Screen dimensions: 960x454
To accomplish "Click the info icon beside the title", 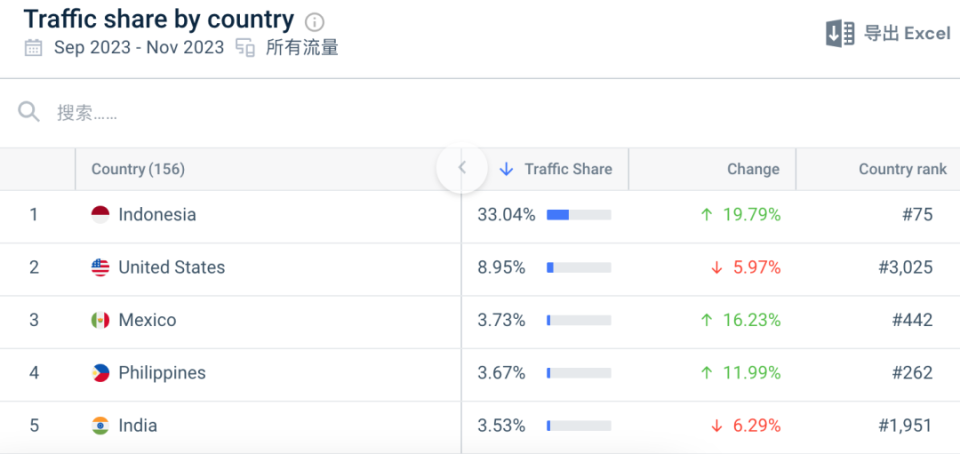I will 315,22.
